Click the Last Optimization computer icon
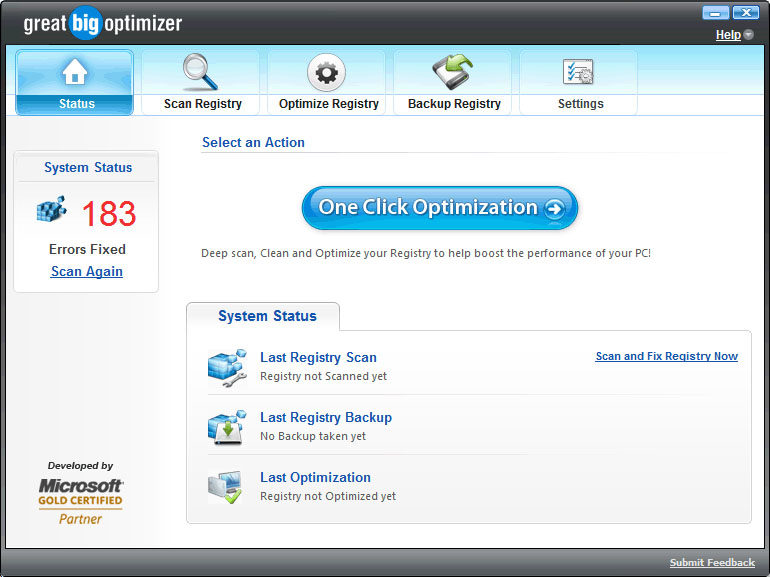Image resolution: width=770 pixels, height=577 pixels. [x=225, y=487]
